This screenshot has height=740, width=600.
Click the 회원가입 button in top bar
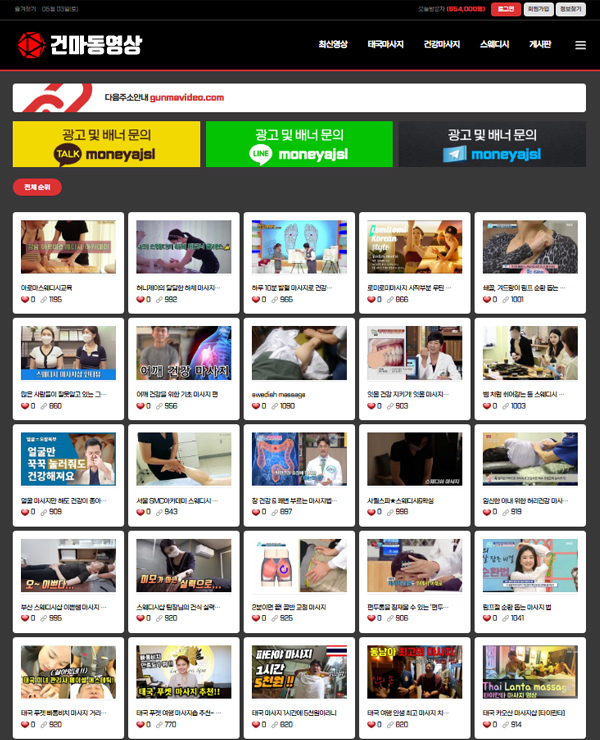538,9
